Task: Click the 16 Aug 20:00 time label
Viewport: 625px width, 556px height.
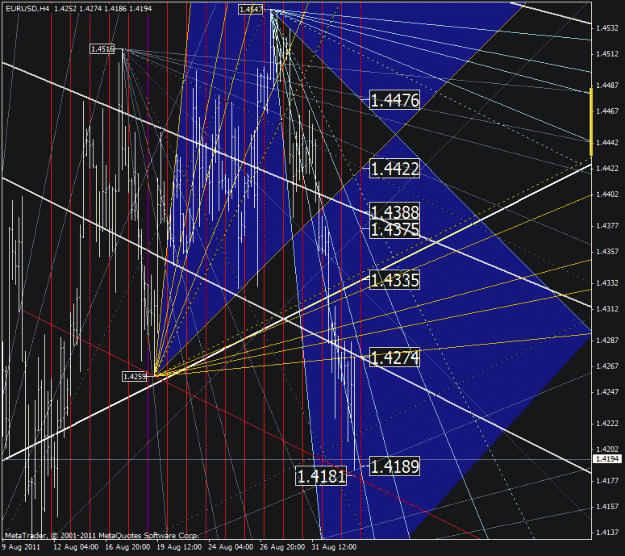Action: click(128, 547)
